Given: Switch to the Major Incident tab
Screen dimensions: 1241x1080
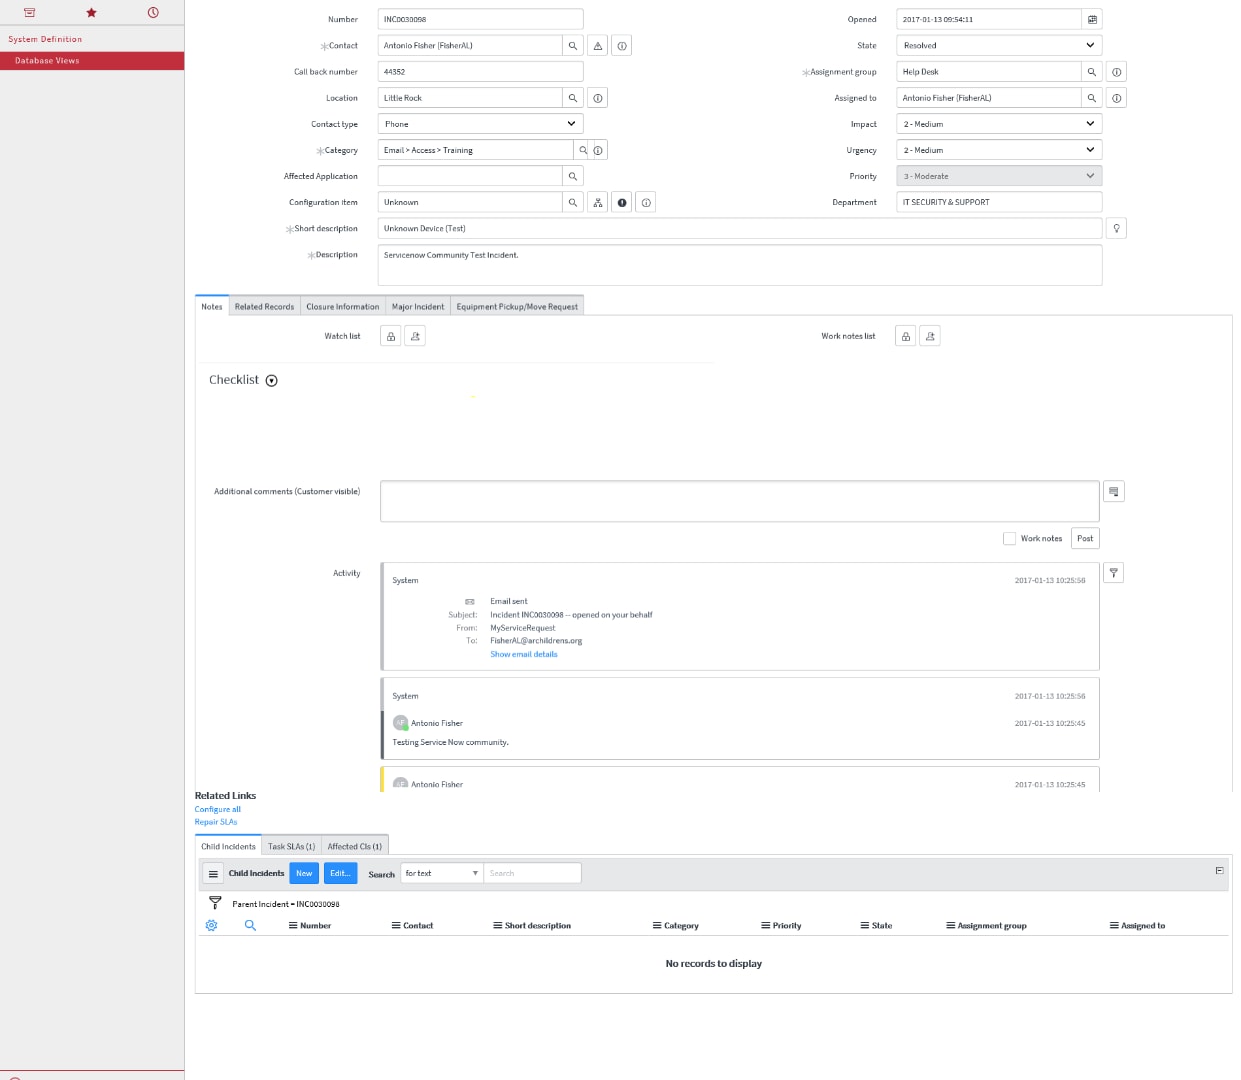Looking at the screenshot, I should [x=418, y=307].
